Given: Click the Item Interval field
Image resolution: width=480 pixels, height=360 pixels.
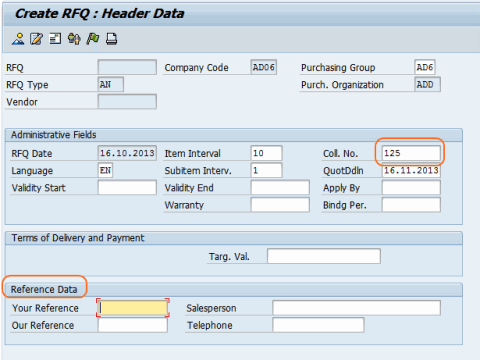Looking at the screenshot, I should pyautogui.click(x=266, y=153).
